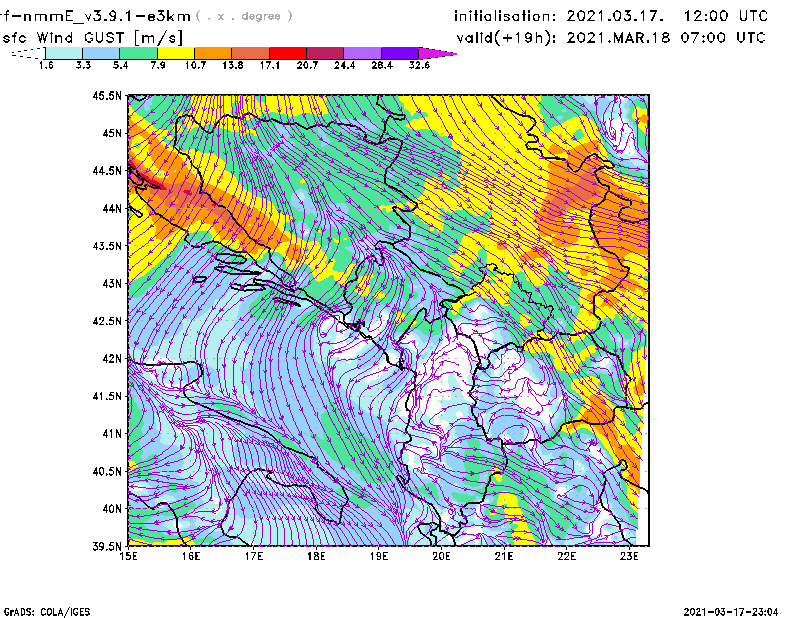Click the 19E longitude label
The width and height of the screenshot is (800, 618).
pyautogui.click(x=379, y=556)
